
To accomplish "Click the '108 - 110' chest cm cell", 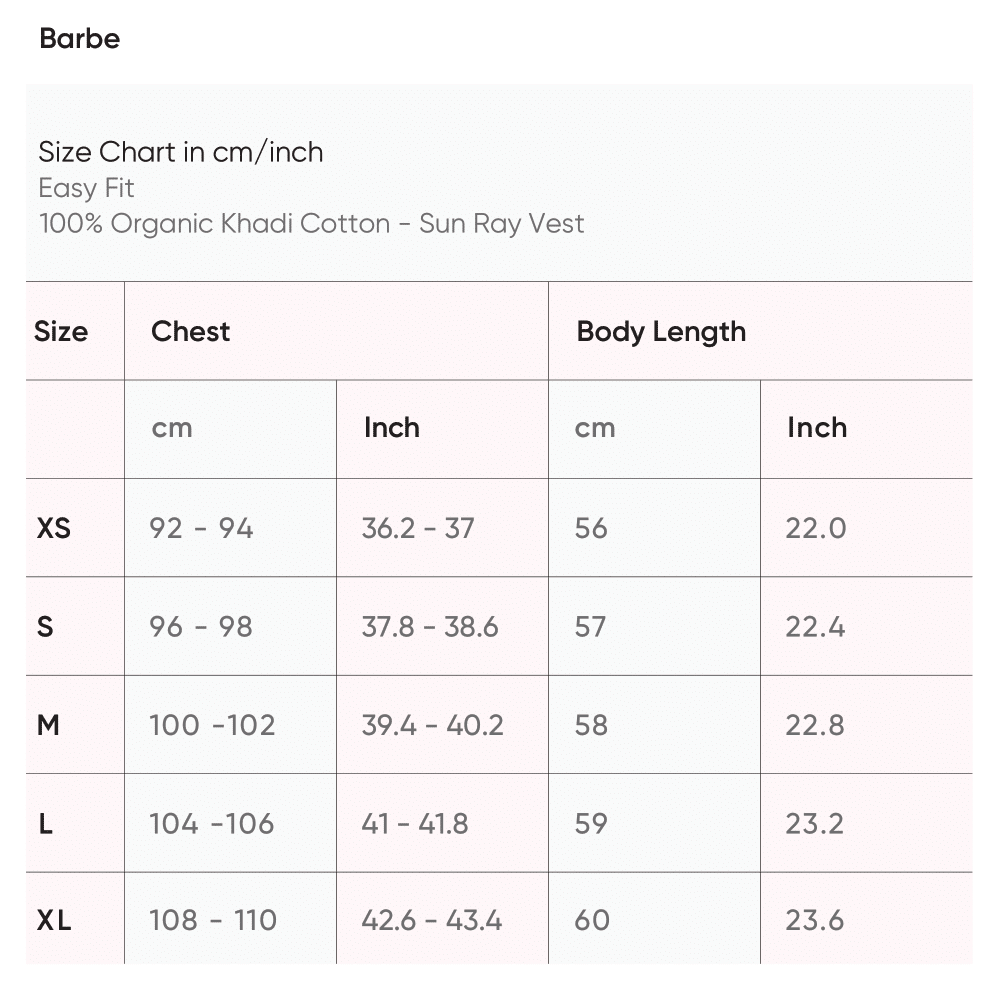I will pos(213,920).
